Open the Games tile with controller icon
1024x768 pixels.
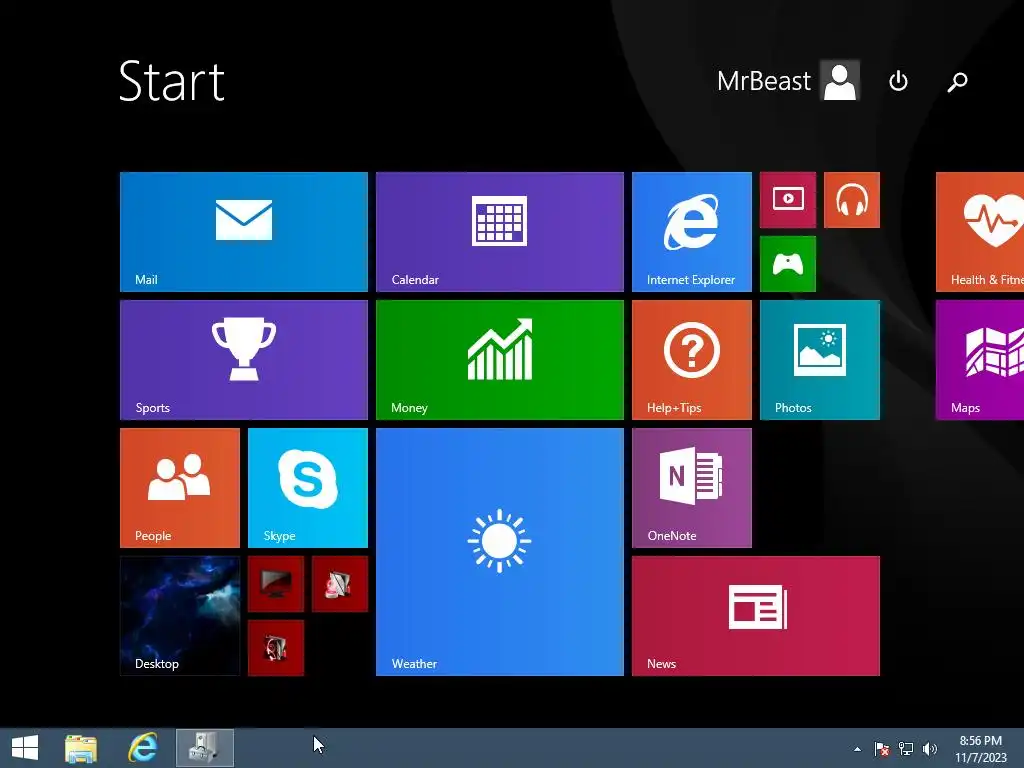788,264
